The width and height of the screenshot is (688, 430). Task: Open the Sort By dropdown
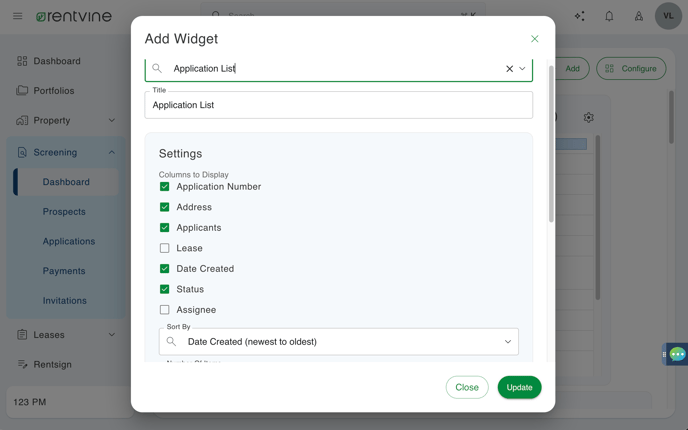tap(338, 342)
